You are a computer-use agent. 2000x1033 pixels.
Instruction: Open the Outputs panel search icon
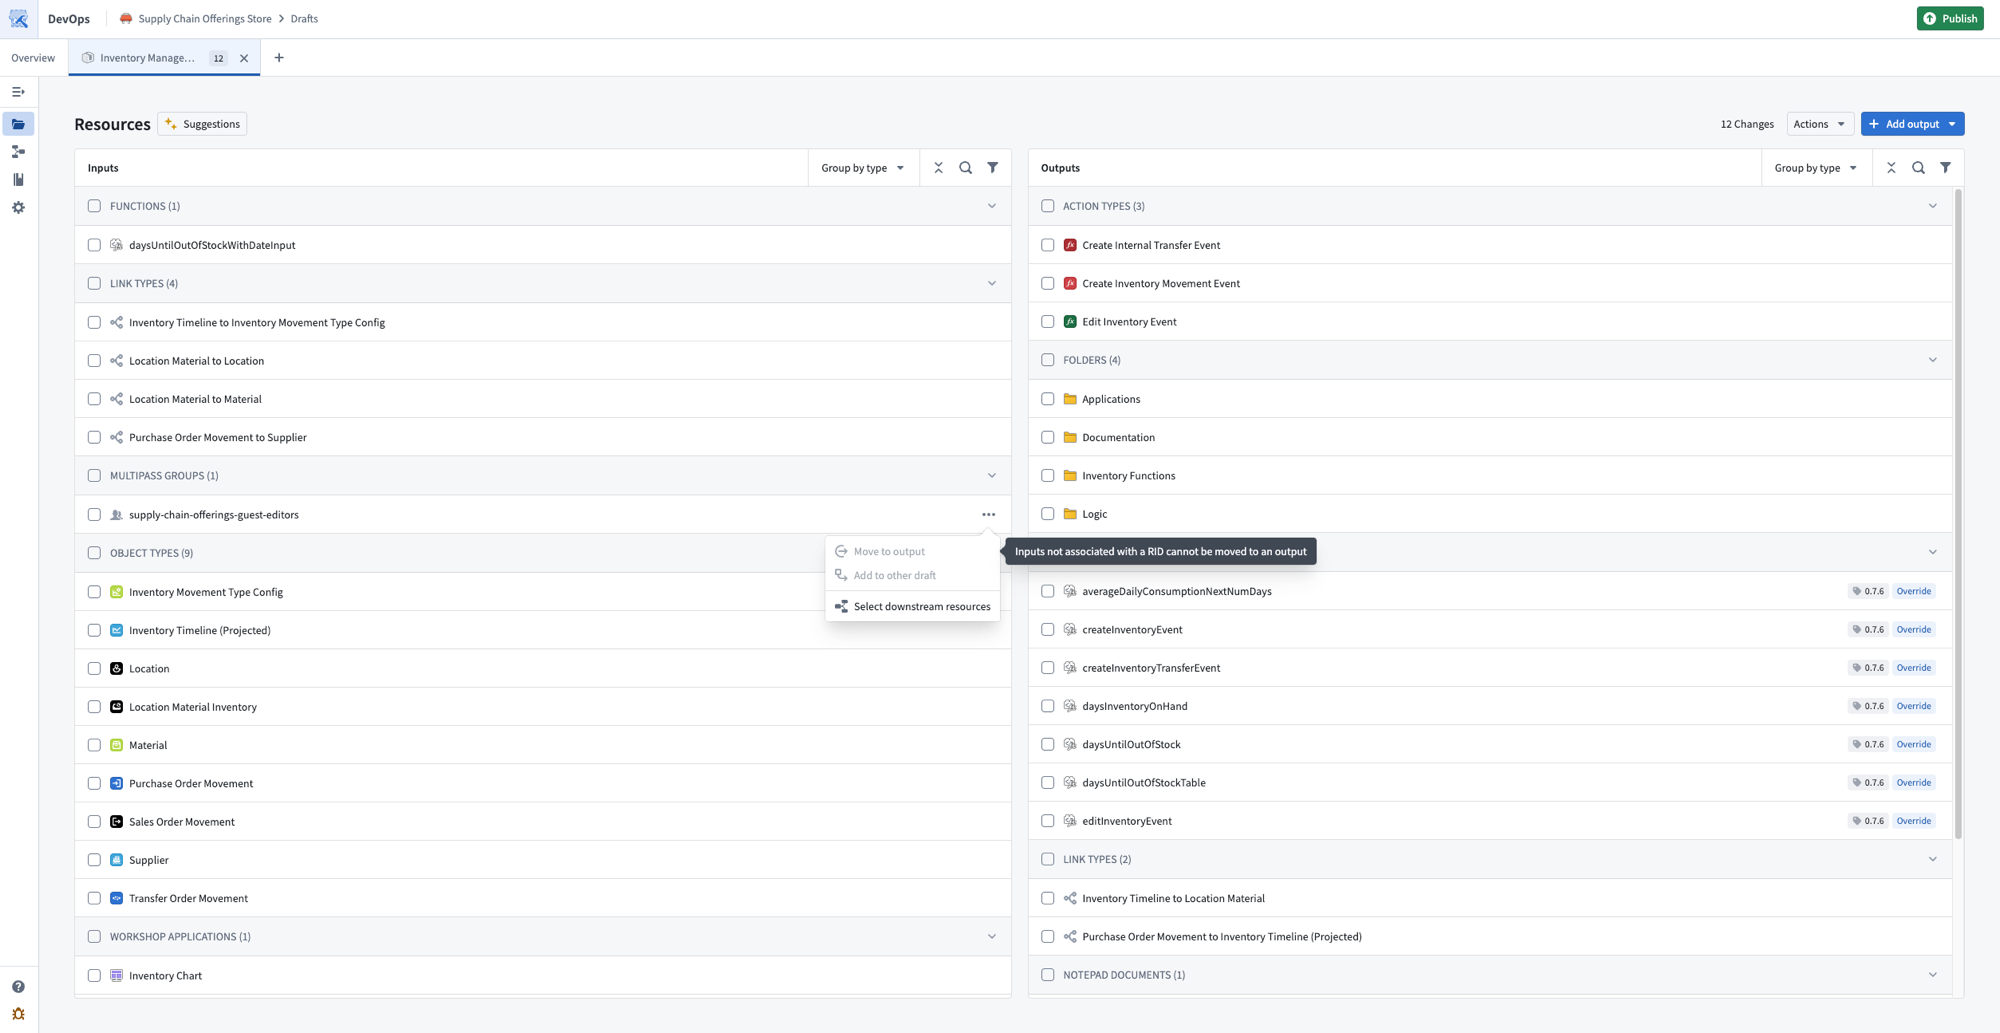point(1918,168)
